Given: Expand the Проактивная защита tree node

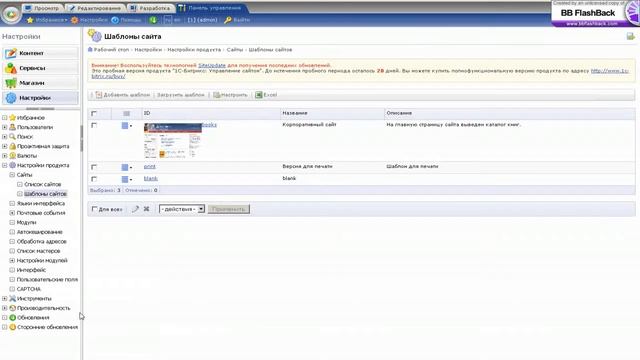Looking at the screenshot, I should pyautogui.click(x=4, y=146).
